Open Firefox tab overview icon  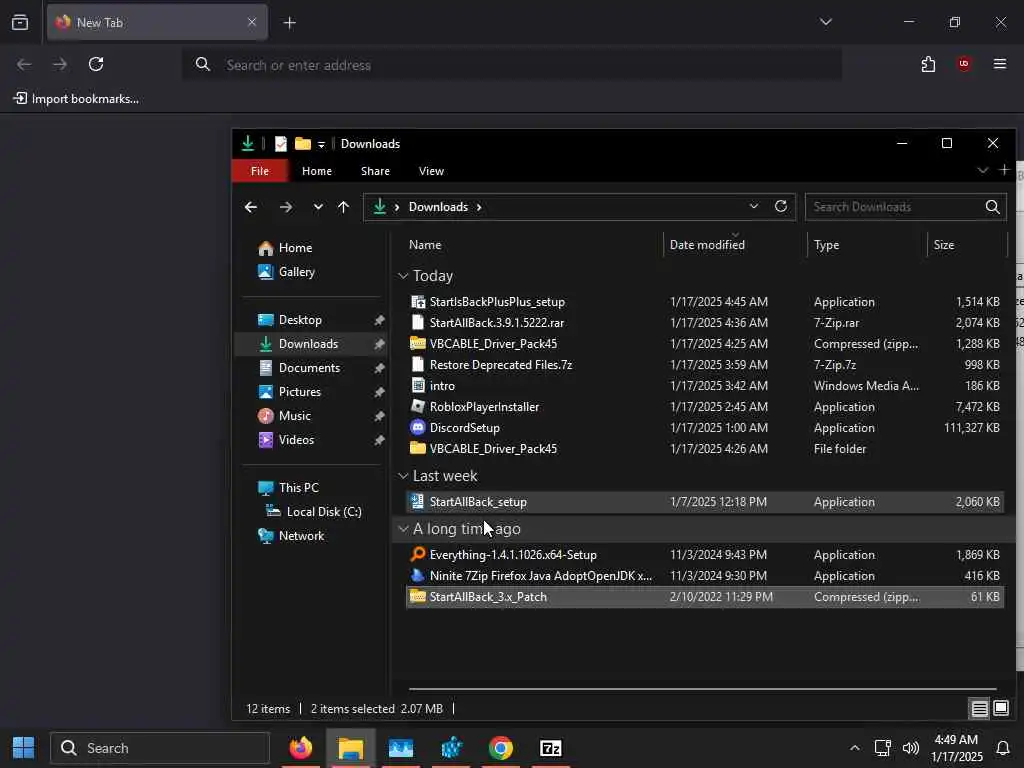[x=20, y=23]
